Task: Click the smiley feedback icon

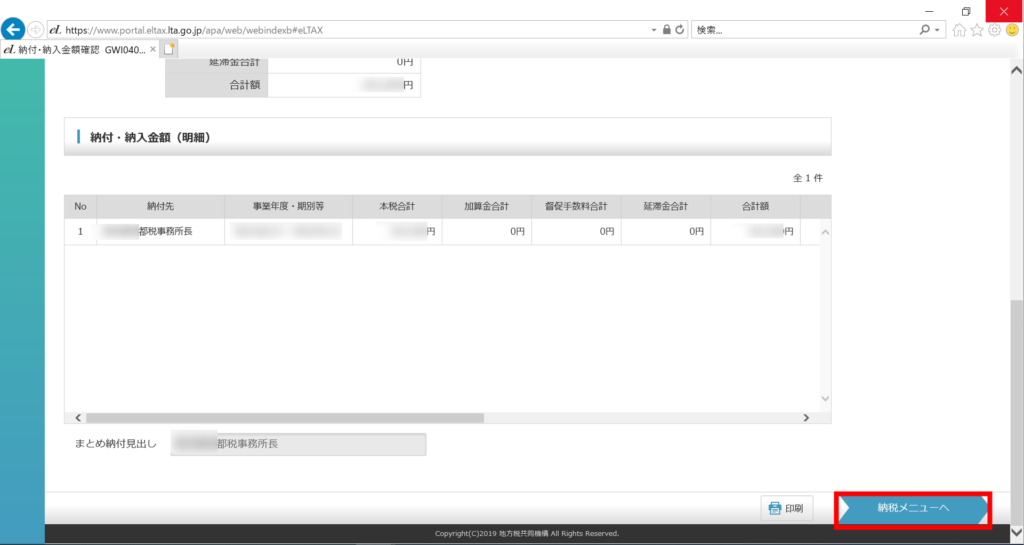Action: coord(1011,30)
